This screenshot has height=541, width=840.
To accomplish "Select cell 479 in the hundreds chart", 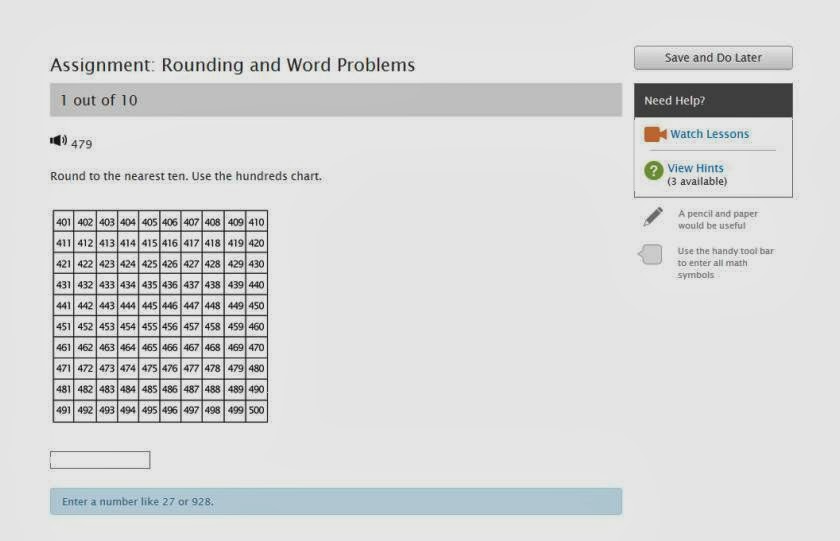I will 235,369.
